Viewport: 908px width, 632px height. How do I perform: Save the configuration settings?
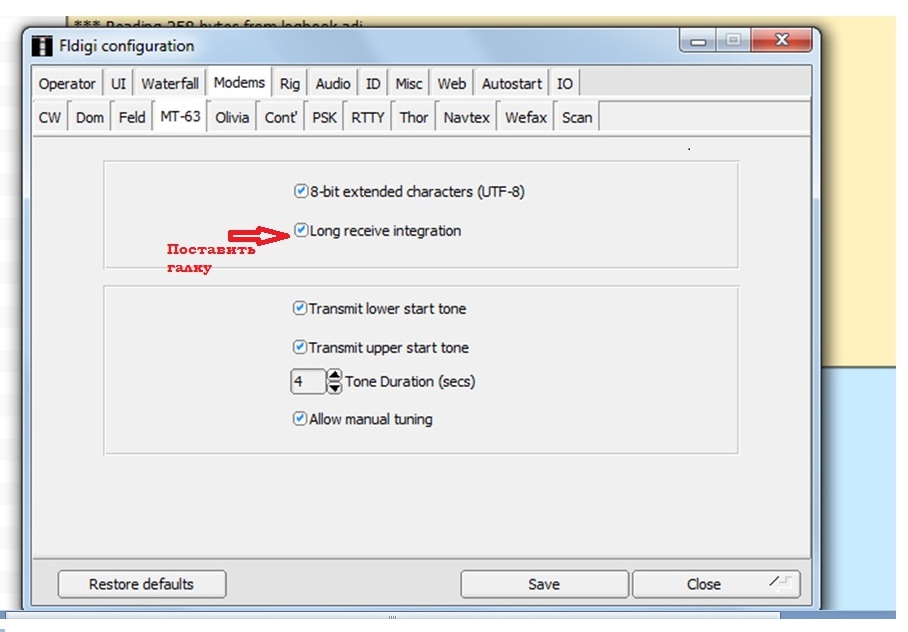pos(544,584)
